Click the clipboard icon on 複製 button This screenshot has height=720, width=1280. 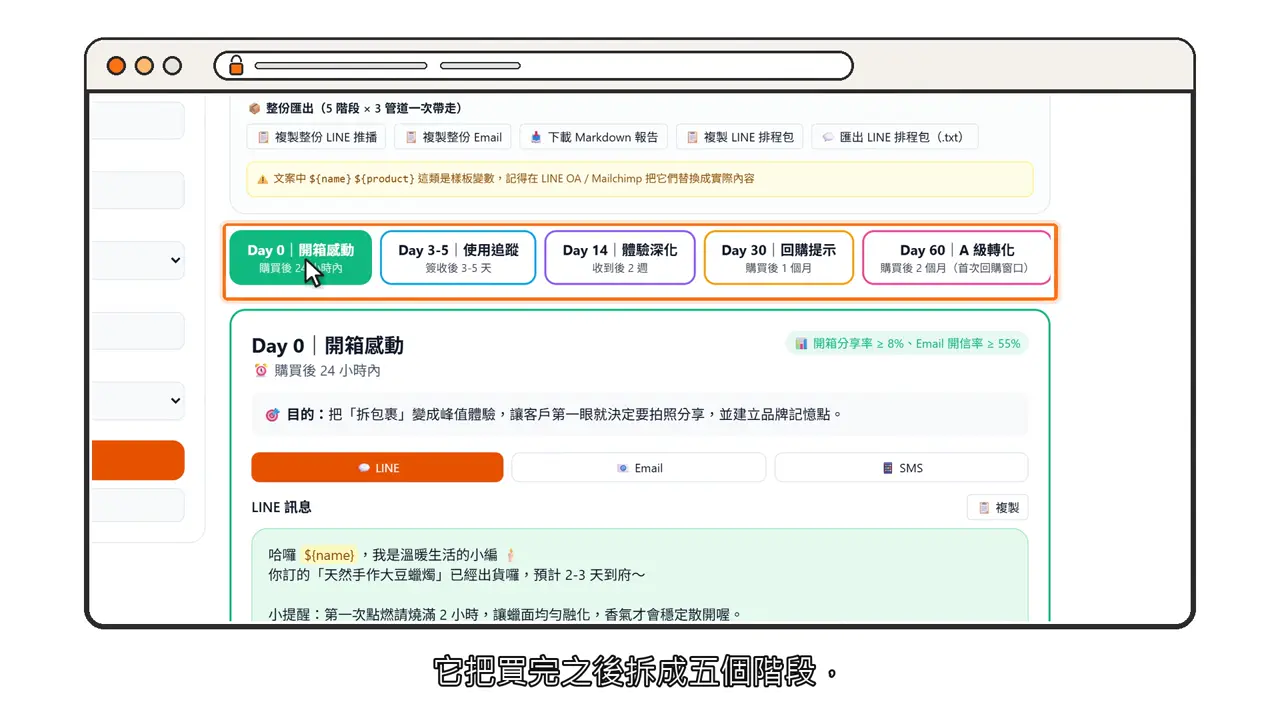(984, 507)
